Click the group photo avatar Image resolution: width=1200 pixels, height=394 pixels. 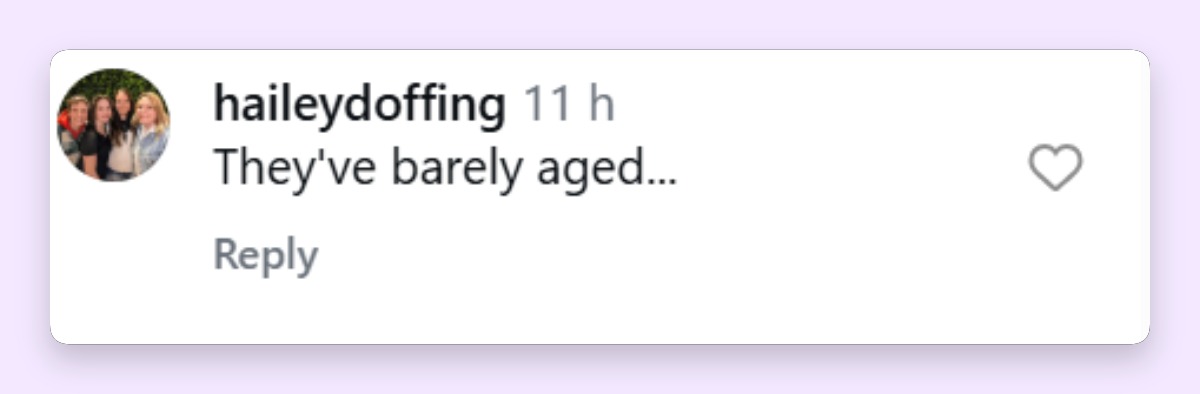coord(114,125)
